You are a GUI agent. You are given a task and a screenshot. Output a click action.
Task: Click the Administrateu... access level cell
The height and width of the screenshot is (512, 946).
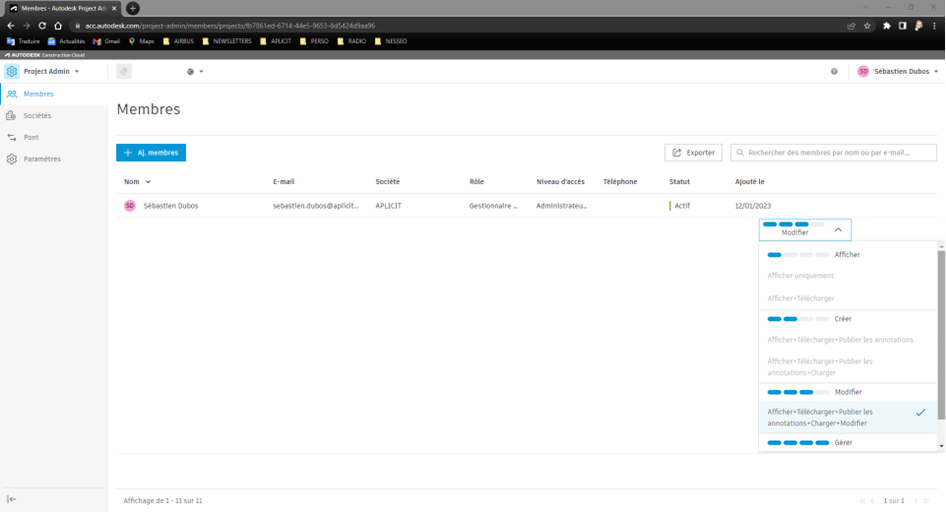(561, 206)
